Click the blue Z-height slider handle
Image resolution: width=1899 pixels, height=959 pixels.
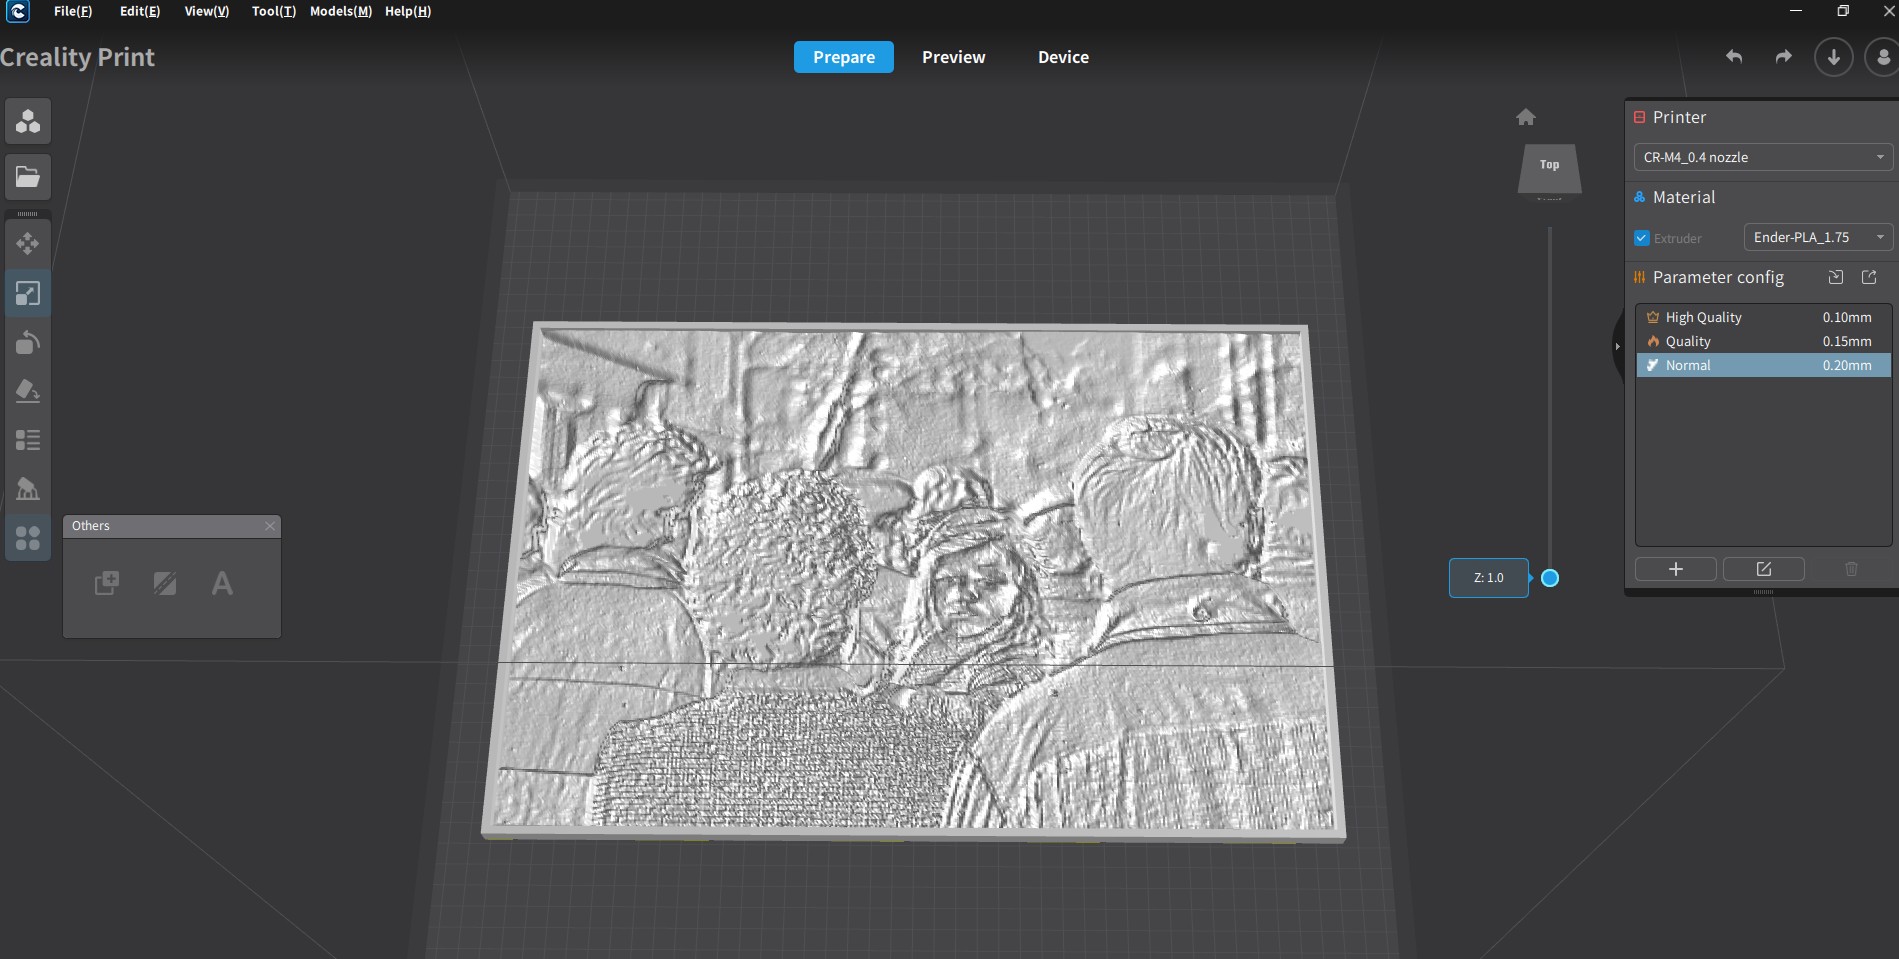coord(1549,578)
